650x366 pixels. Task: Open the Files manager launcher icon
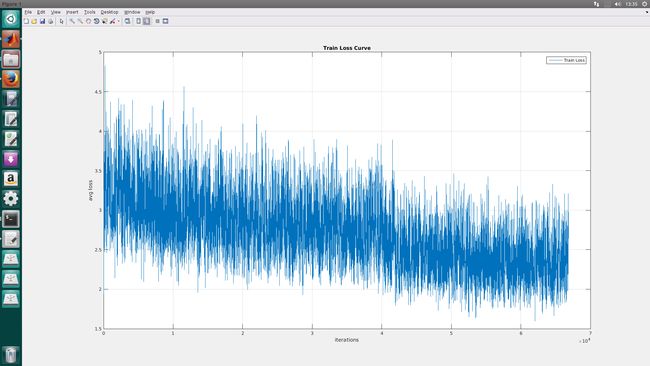11,59
